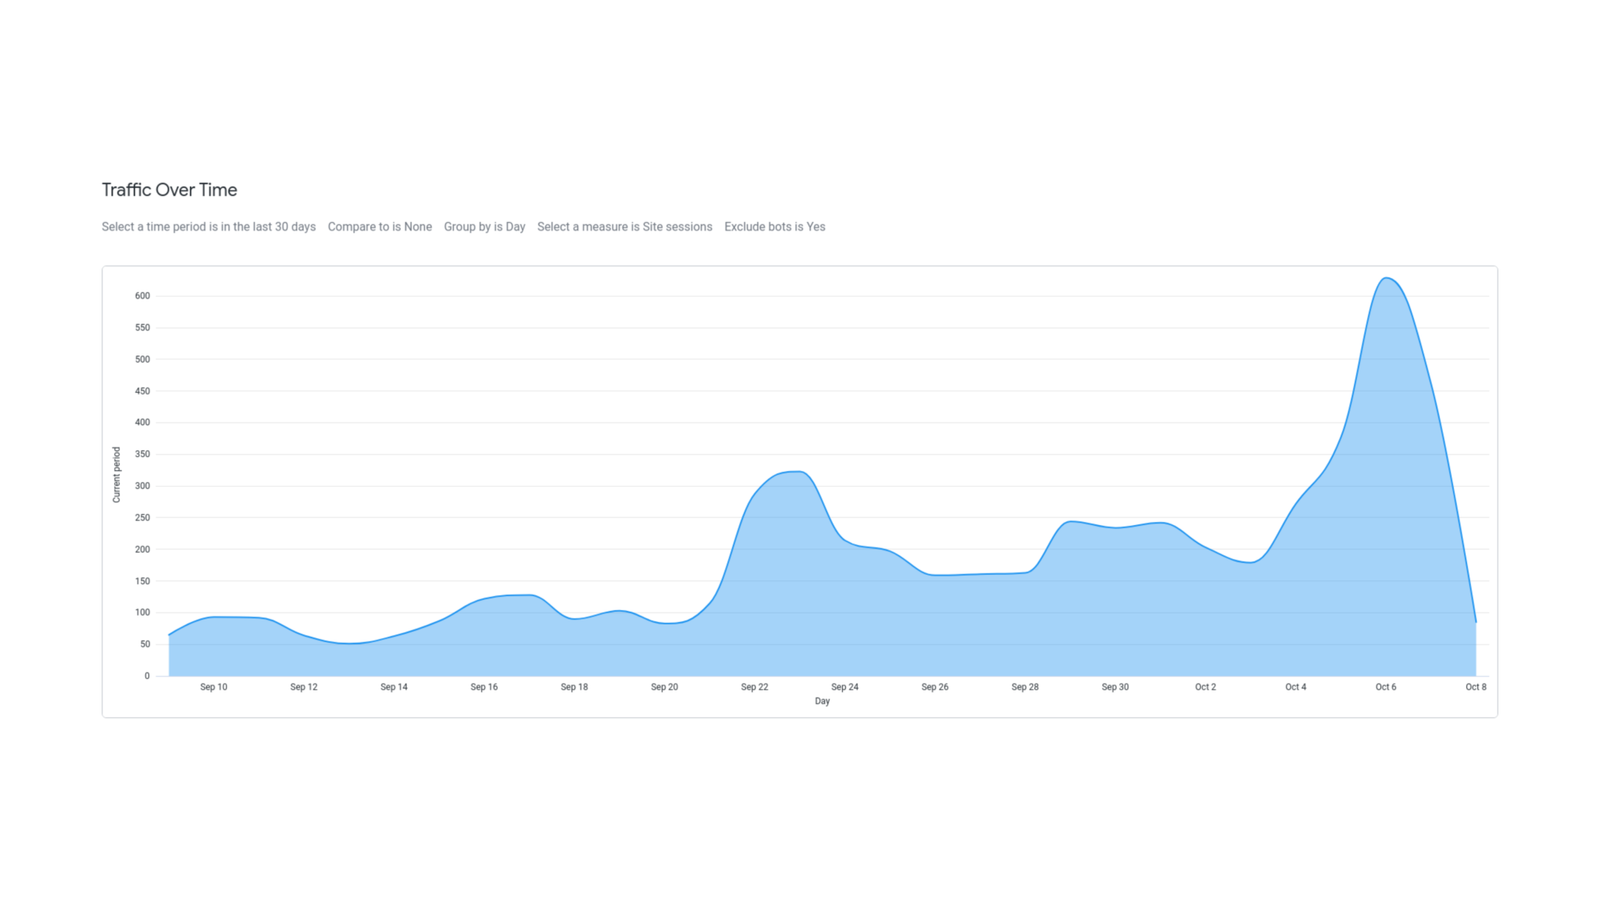Click the 600 gridline value on the y-axis
The image size is (1600, 900).
(x=142, y=295)
